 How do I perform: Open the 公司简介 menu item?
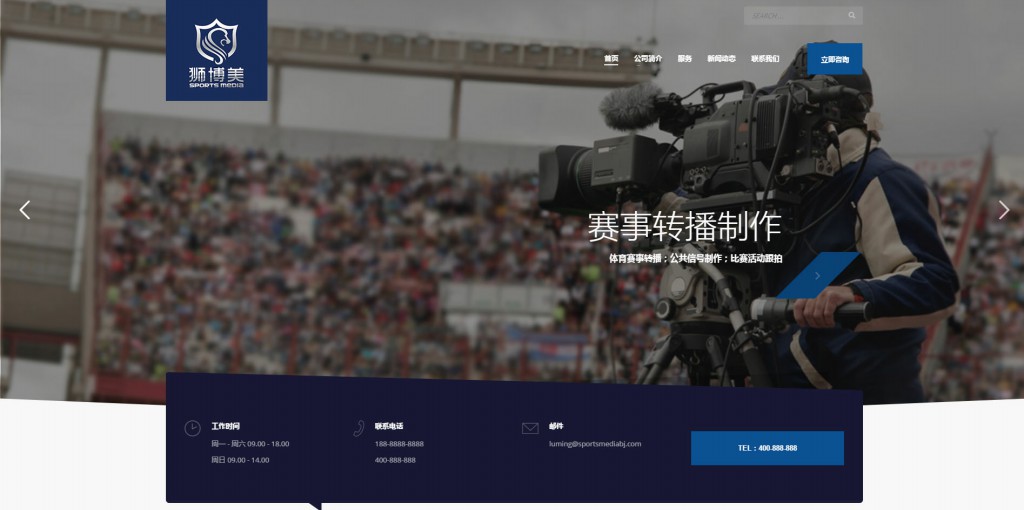point(648,59)
